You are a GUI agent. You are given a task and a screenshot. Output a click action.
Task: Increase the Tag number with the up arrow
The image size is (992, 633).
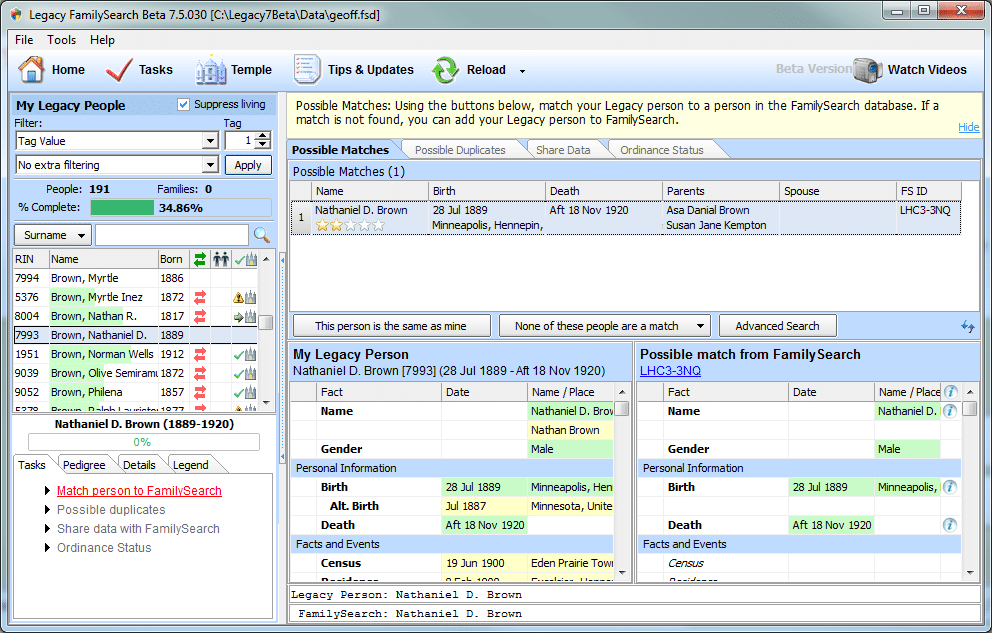tap(264, 136)
